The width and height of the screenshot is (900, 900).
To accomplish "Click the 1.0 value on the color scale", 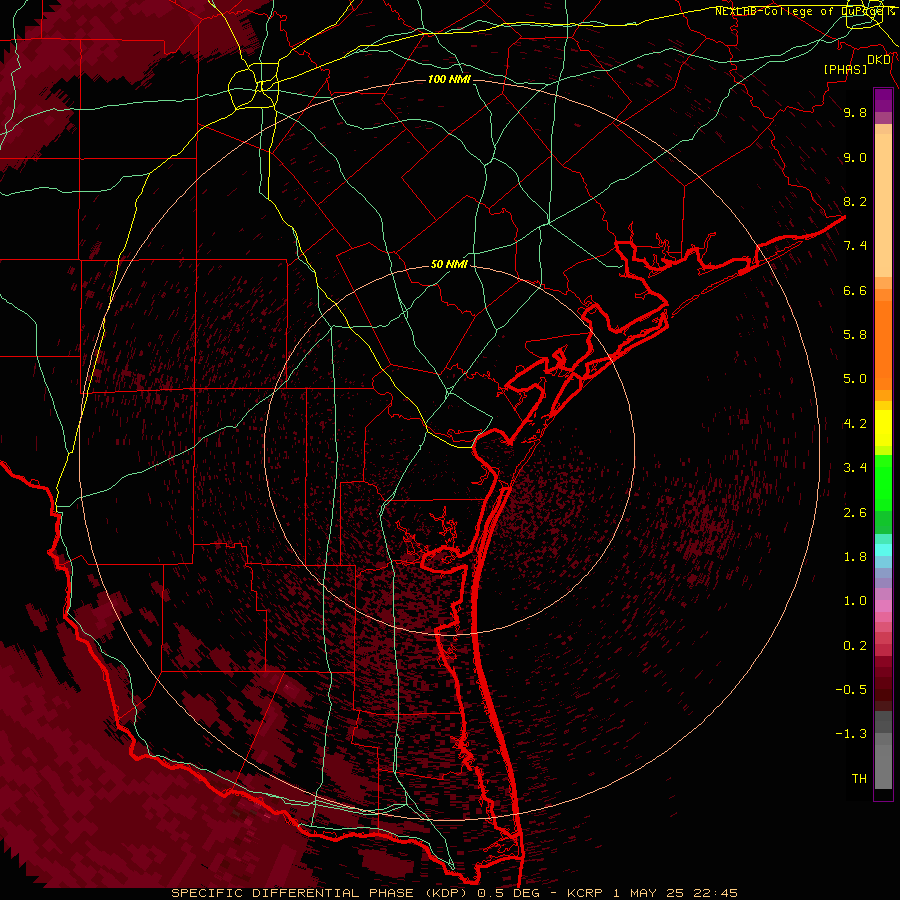I will [855, 600].
